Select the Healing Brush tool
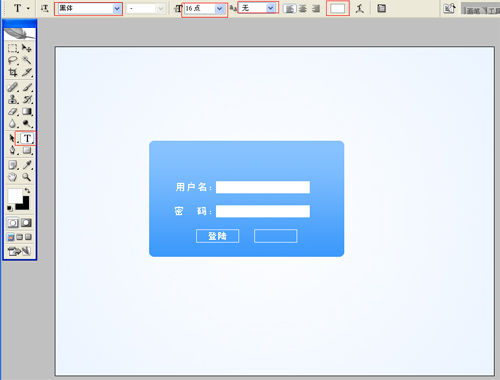 [13, 87]
